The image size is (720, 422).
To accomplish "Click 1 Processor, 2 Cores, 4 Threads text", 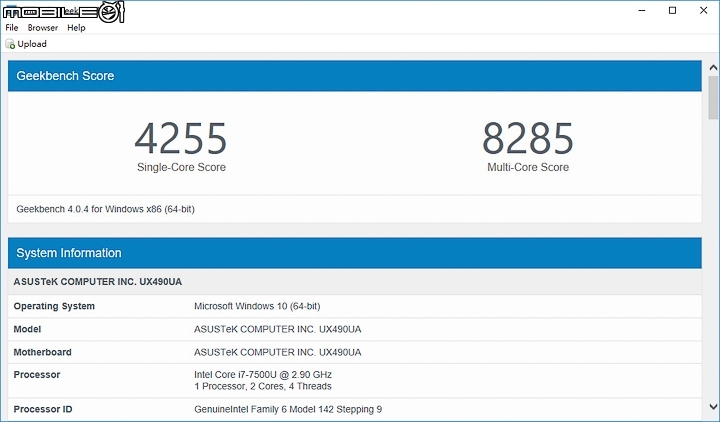I will coord(263,386).
